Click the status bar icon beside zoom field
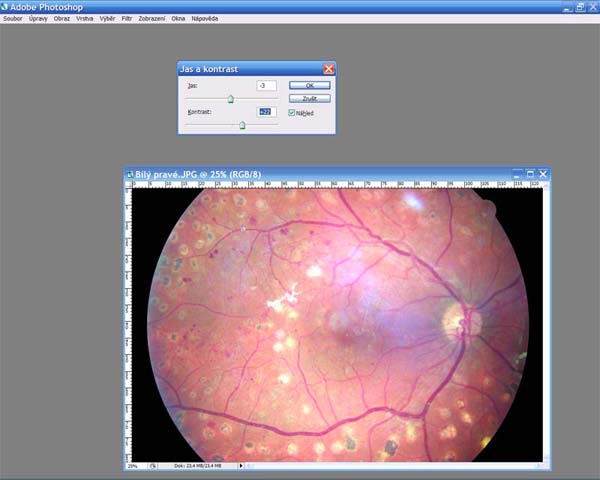The width and height of the screenshot is (600, 480). [153, 466]
